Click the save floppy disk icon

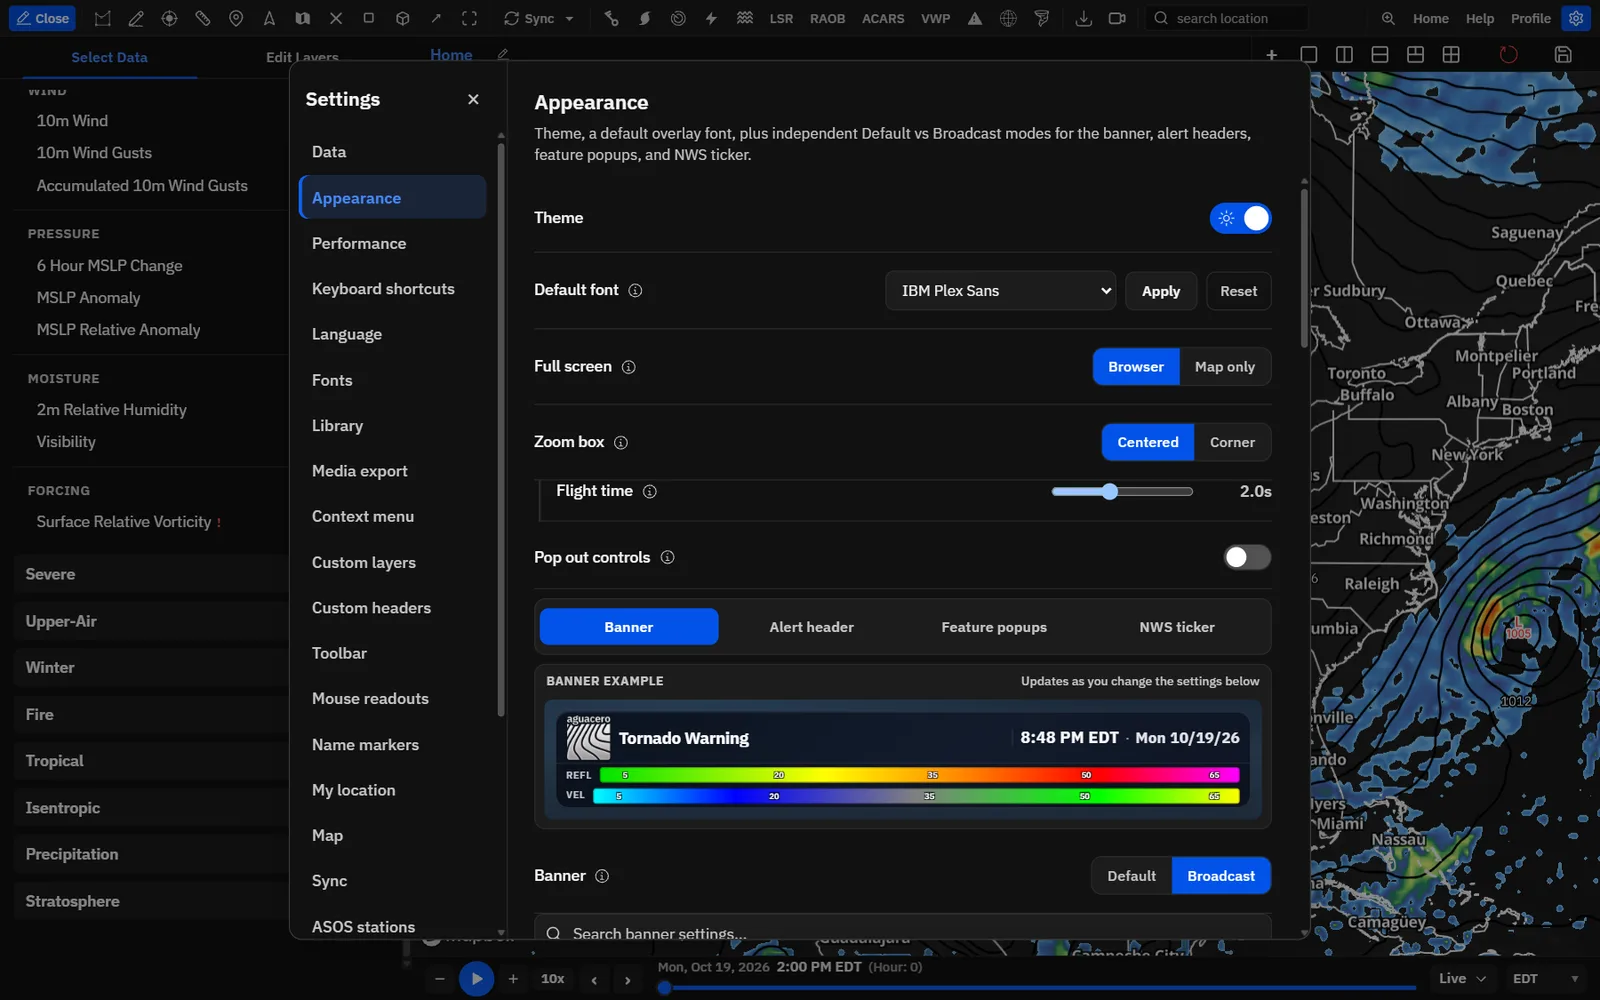(x=1563, y=55)
